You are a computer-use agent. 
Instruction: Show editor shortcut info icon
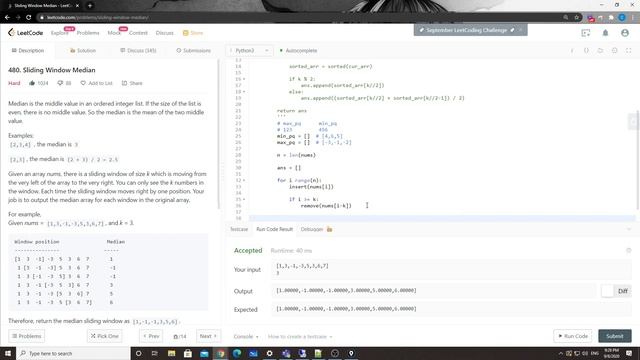click(x=572, y=51)
